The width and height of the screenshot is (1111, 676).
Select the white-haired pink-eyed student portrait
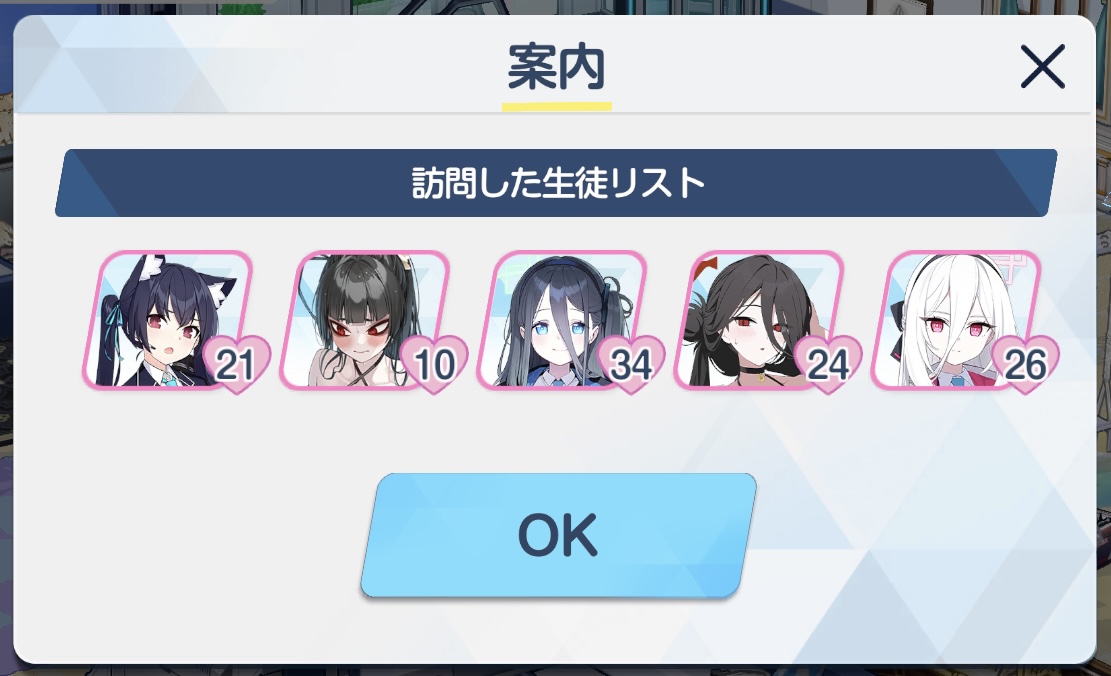[x=954, y=319]
